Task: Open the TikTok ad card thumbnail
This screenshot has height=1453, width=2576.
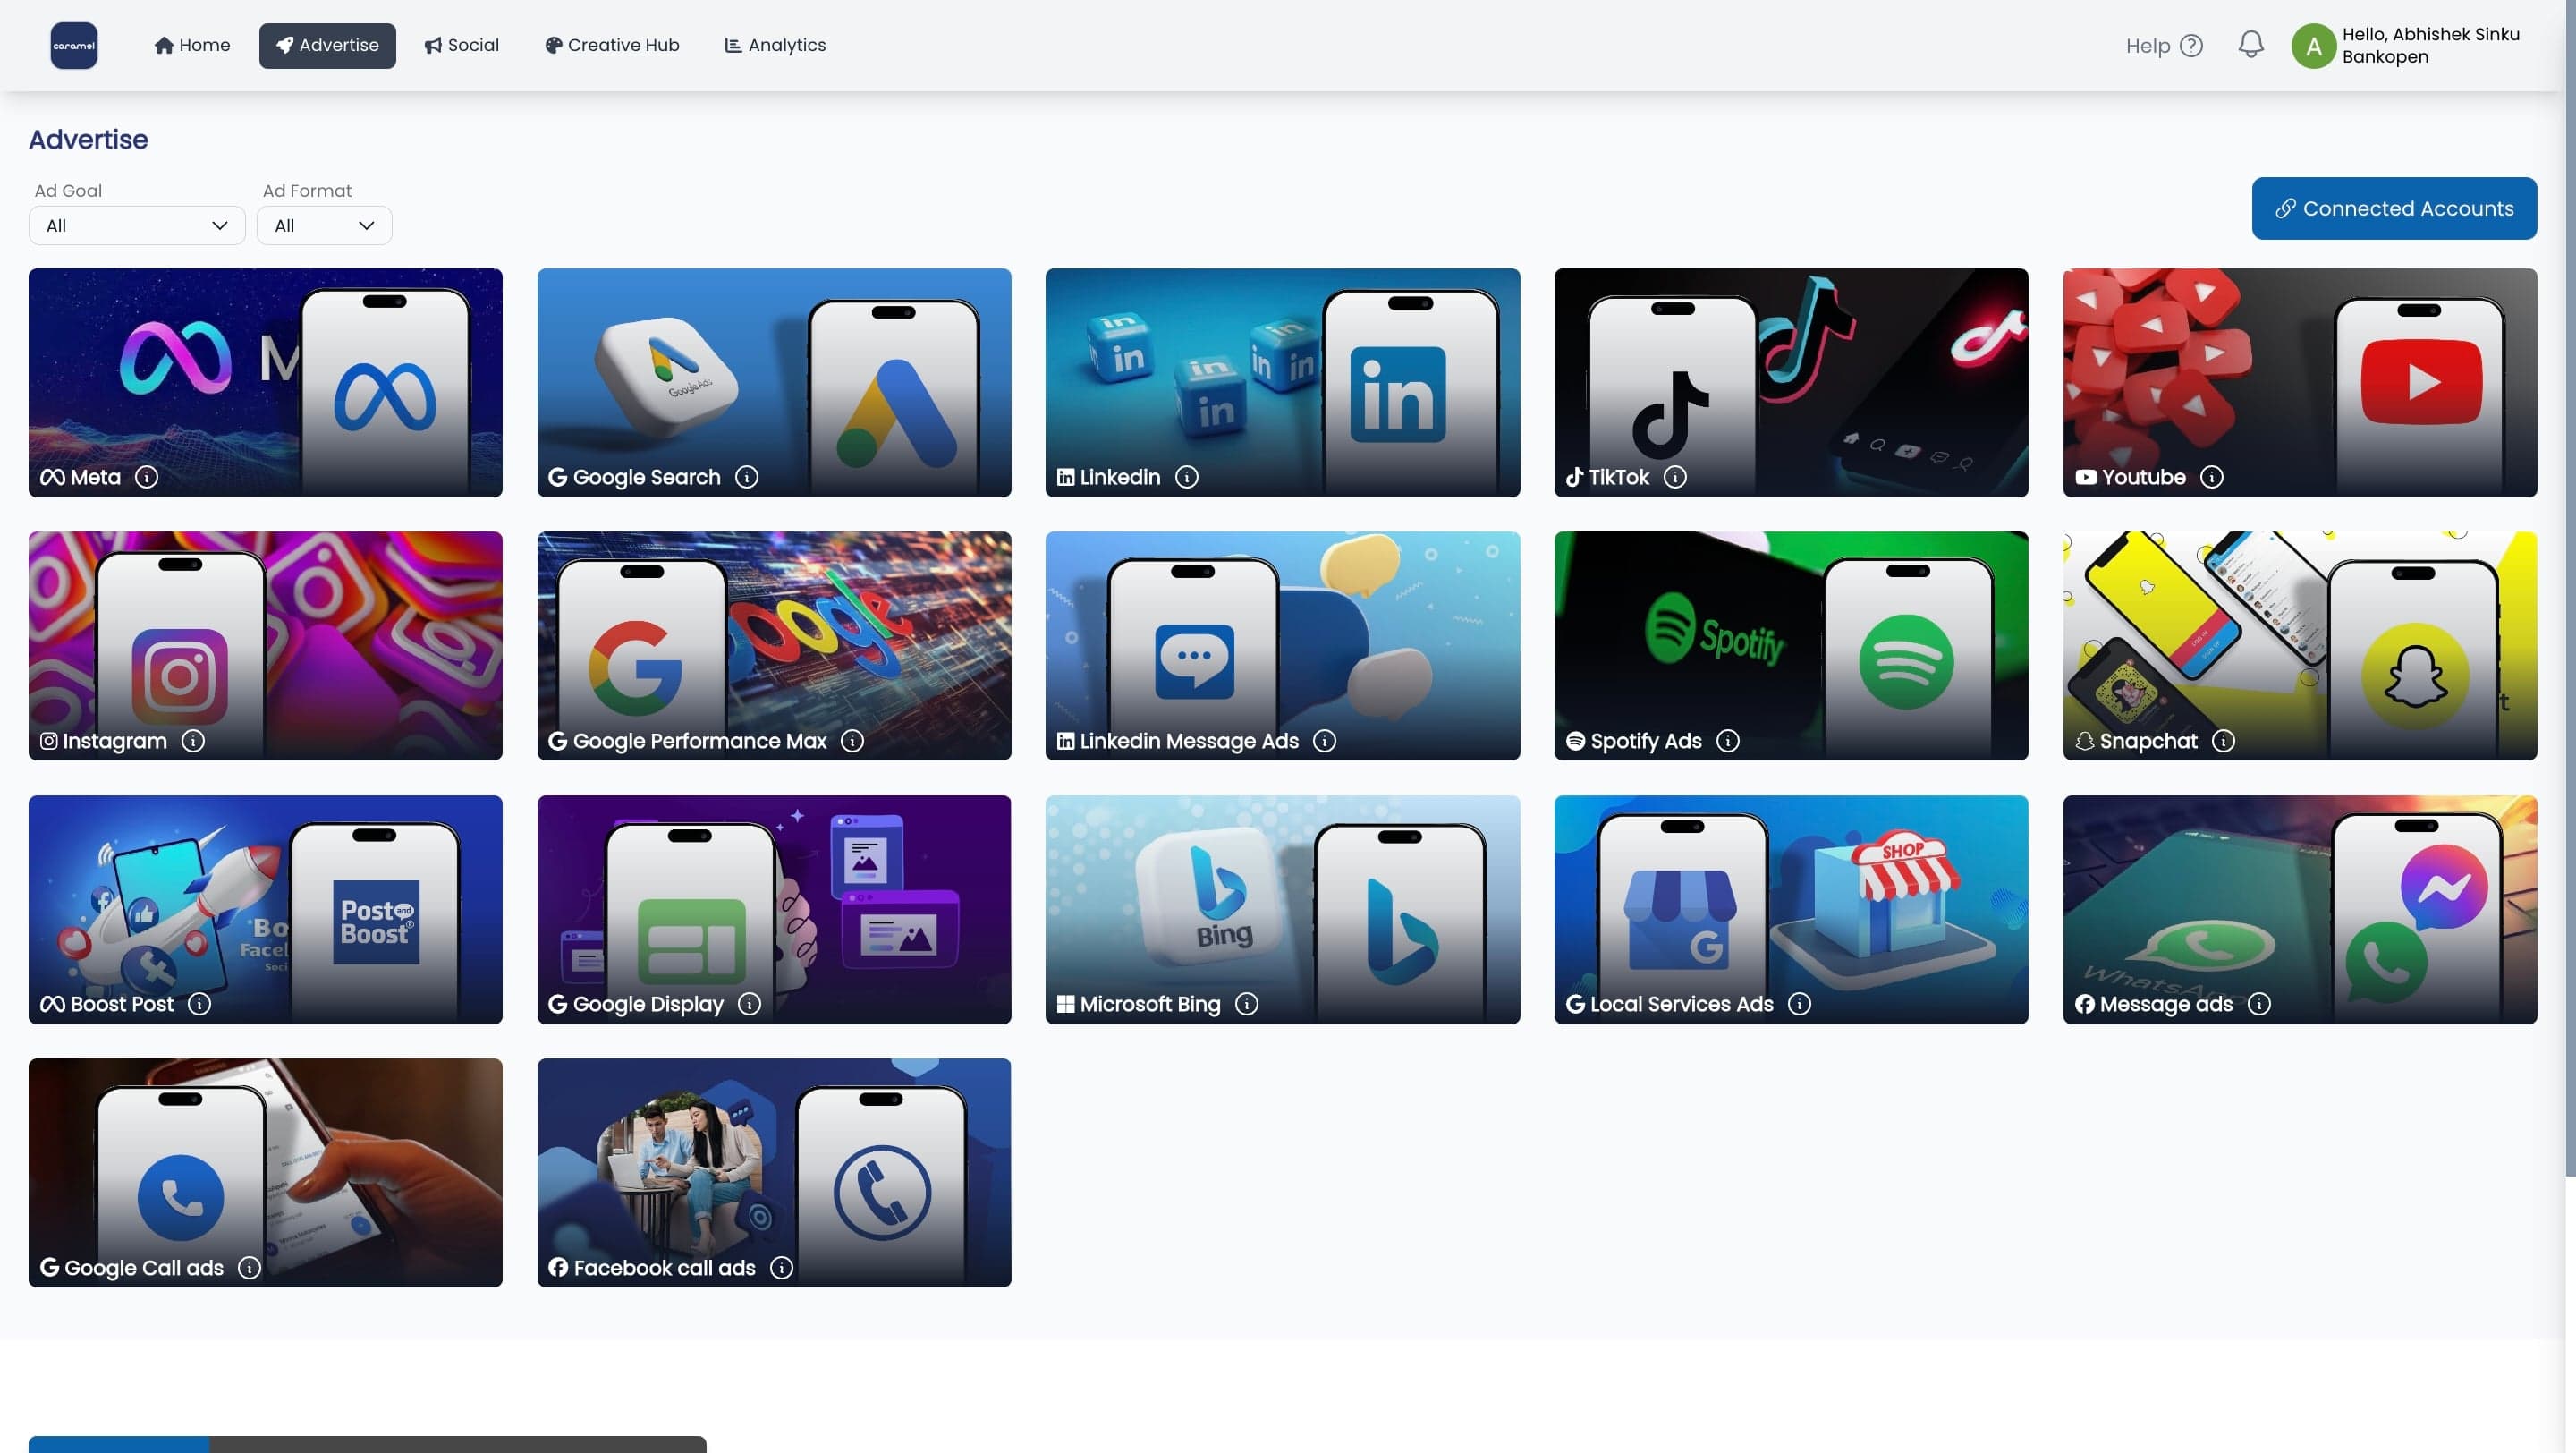Action: pos(1790,382)
